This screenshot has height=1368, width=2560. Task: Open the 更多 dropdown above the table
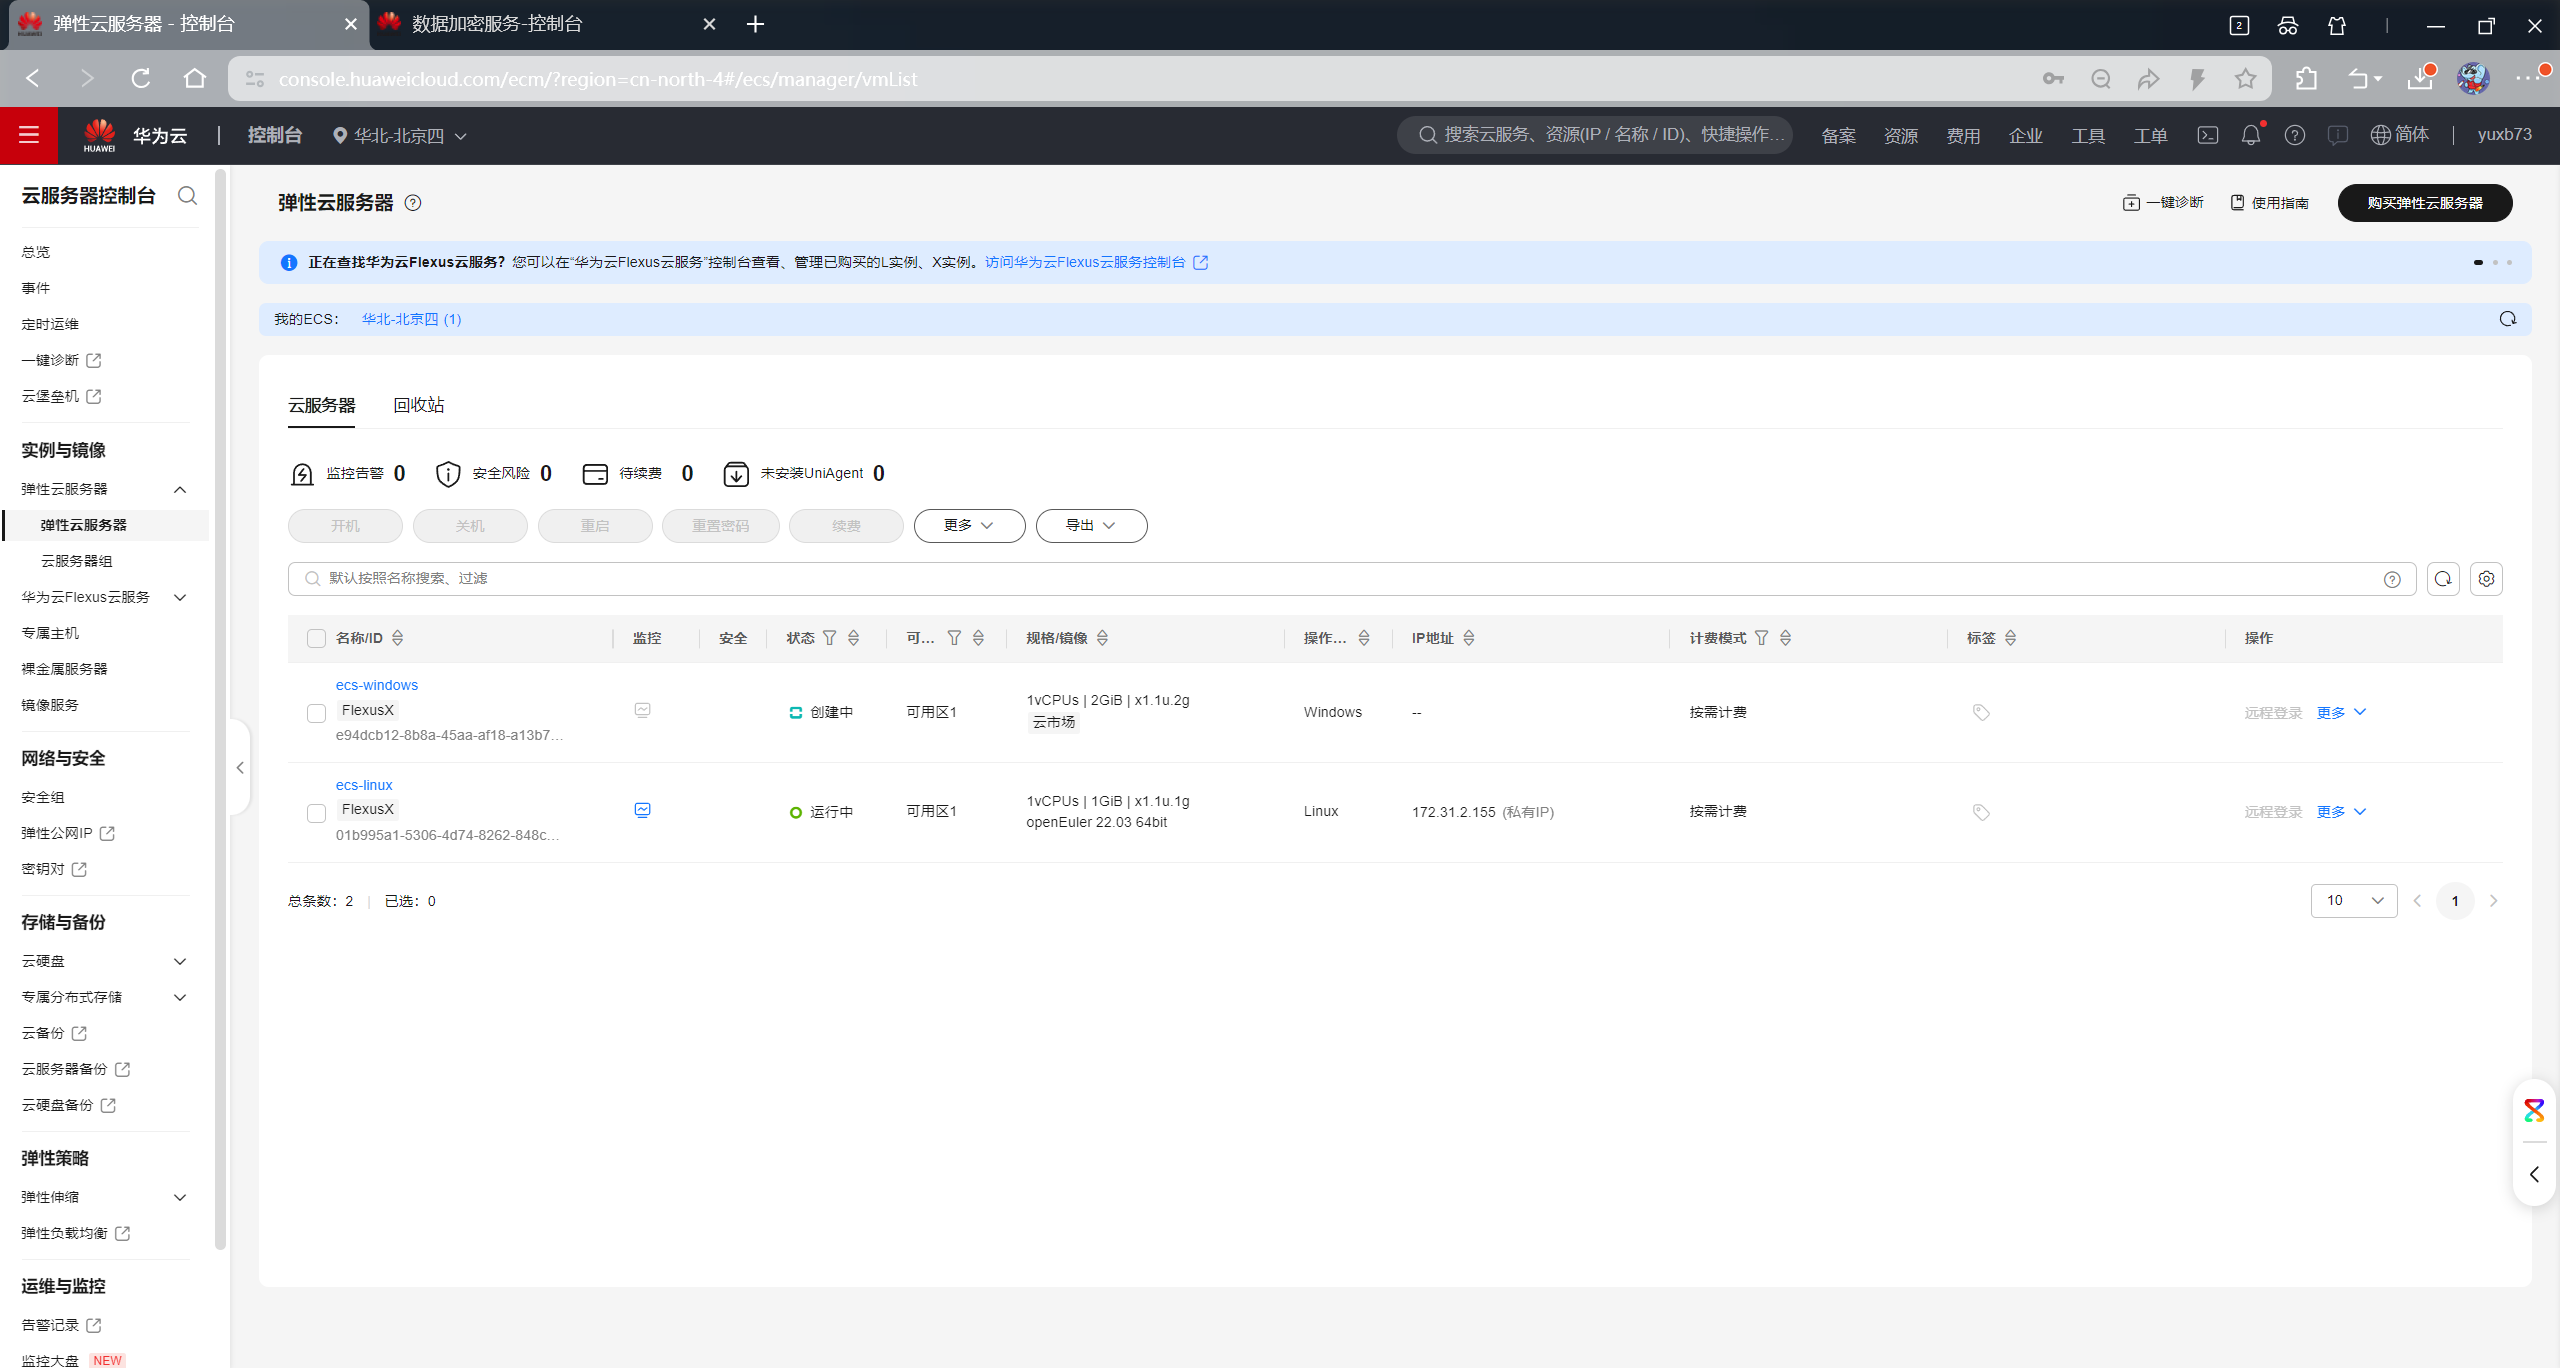coord(968,526)
